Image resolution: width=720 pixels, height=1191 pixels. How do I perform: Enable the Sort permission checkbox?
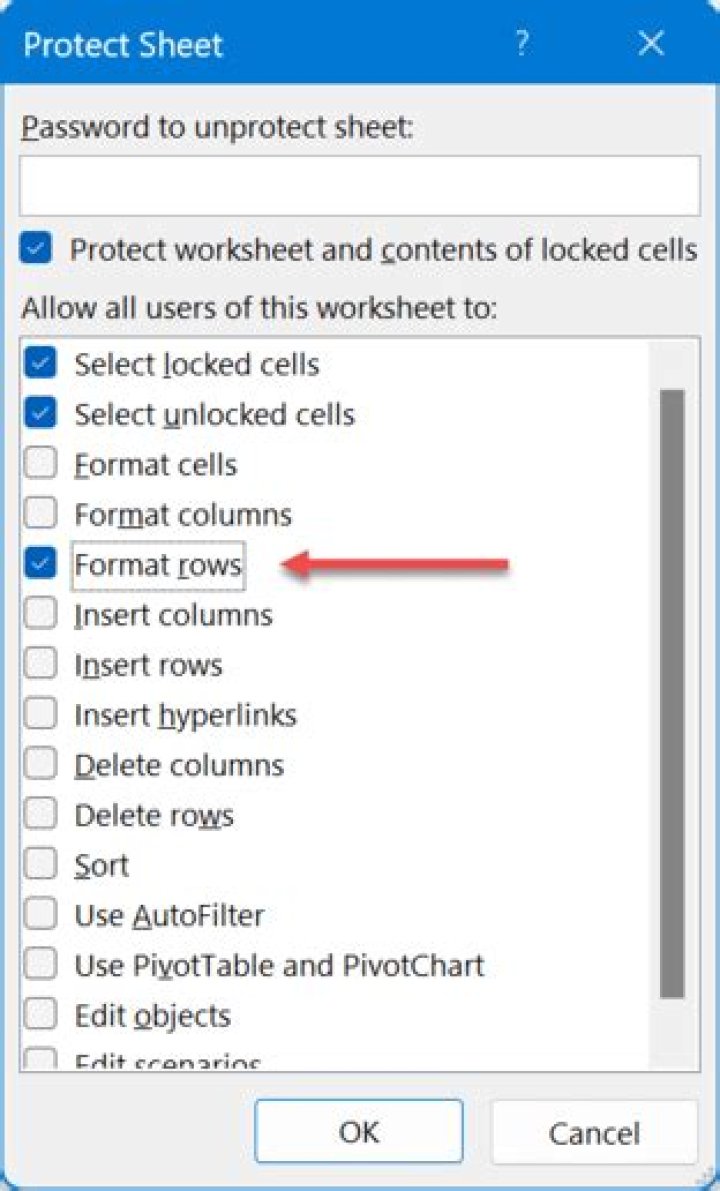tap(40, 865)
